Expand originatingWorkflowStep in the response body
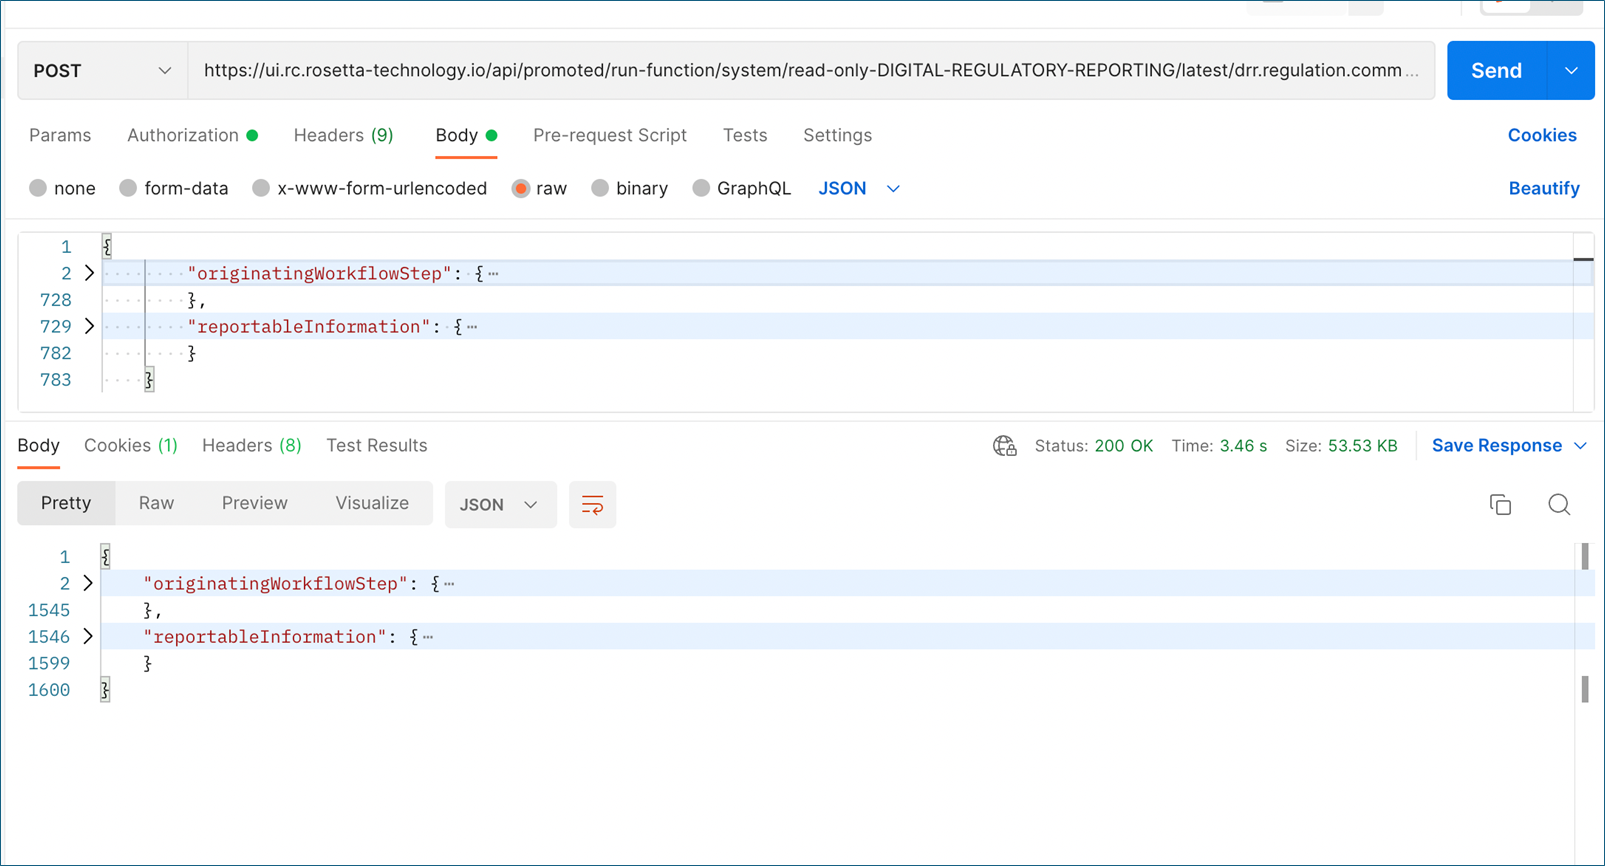The width and height of the screenshot is (1605, 866). point(88,583)
